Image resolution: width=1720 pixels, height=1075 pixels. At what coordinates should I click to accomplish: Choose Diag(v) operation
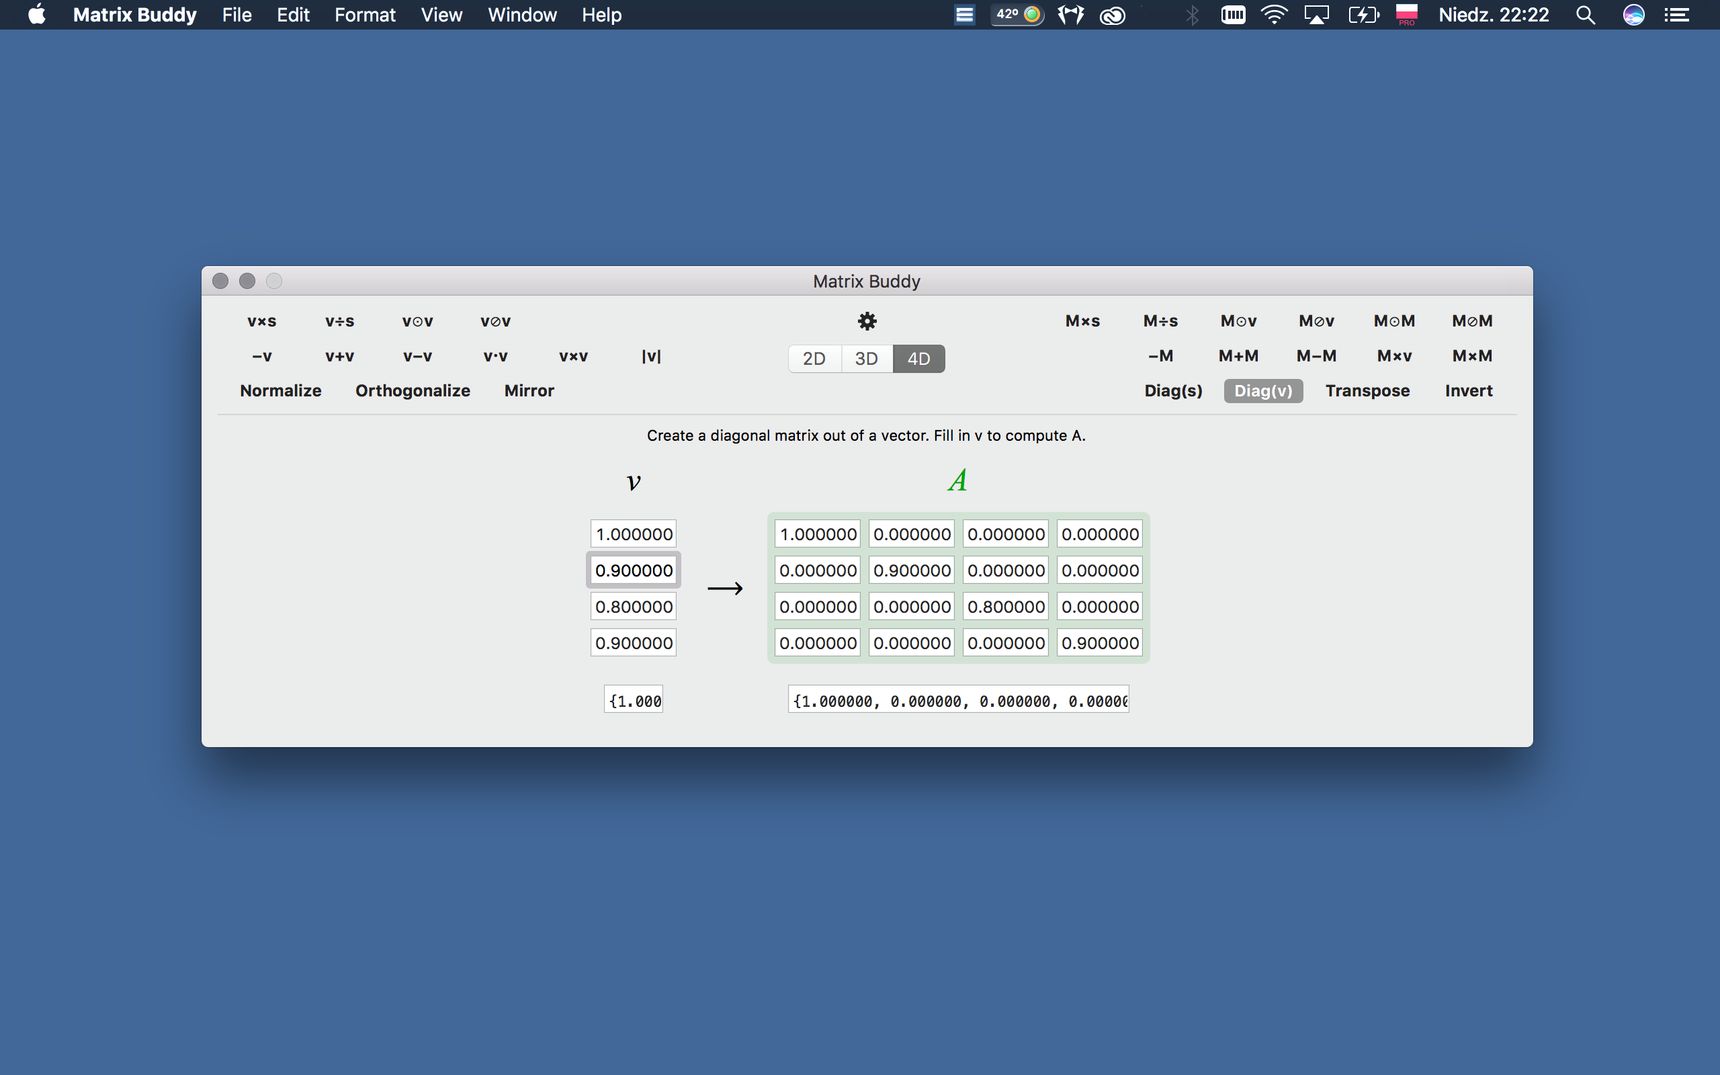point(1263,391)
